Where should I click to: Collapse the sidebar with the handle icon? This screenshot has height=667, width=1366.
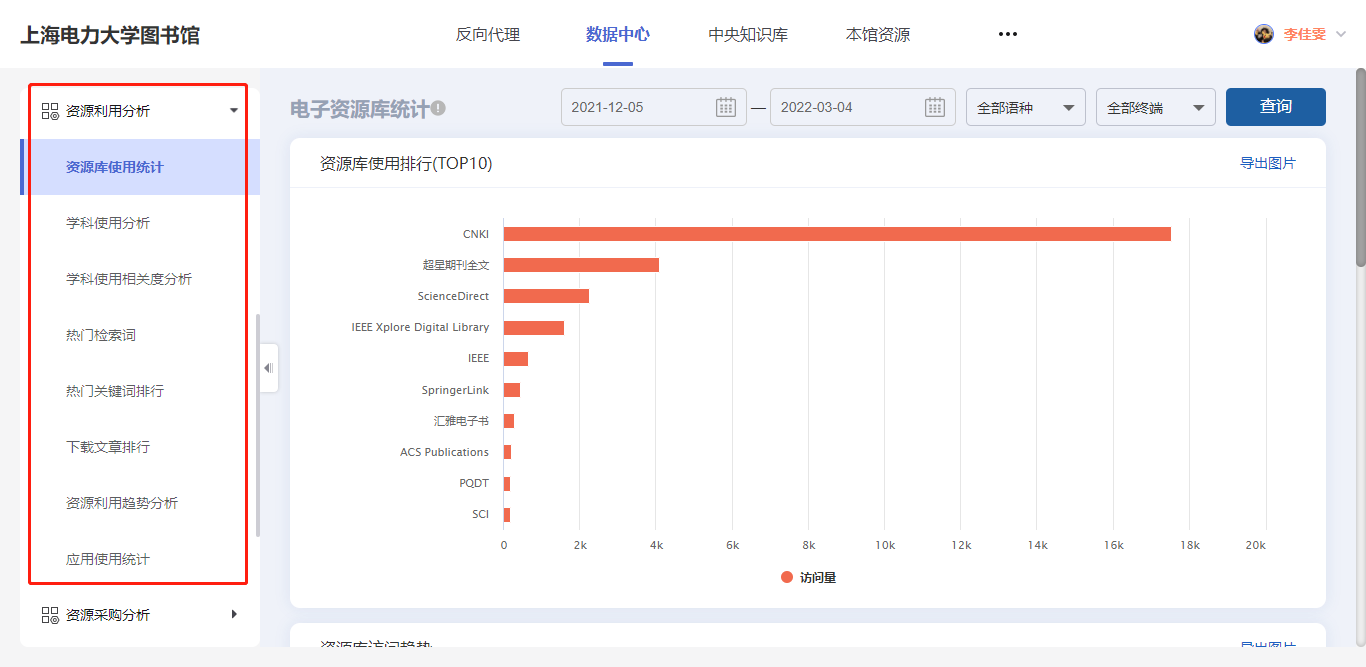268,368
